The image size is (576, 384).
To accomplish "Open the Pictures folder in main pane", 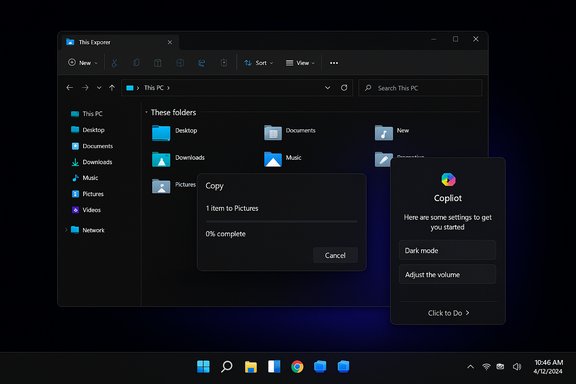I will tap(161, 186).
